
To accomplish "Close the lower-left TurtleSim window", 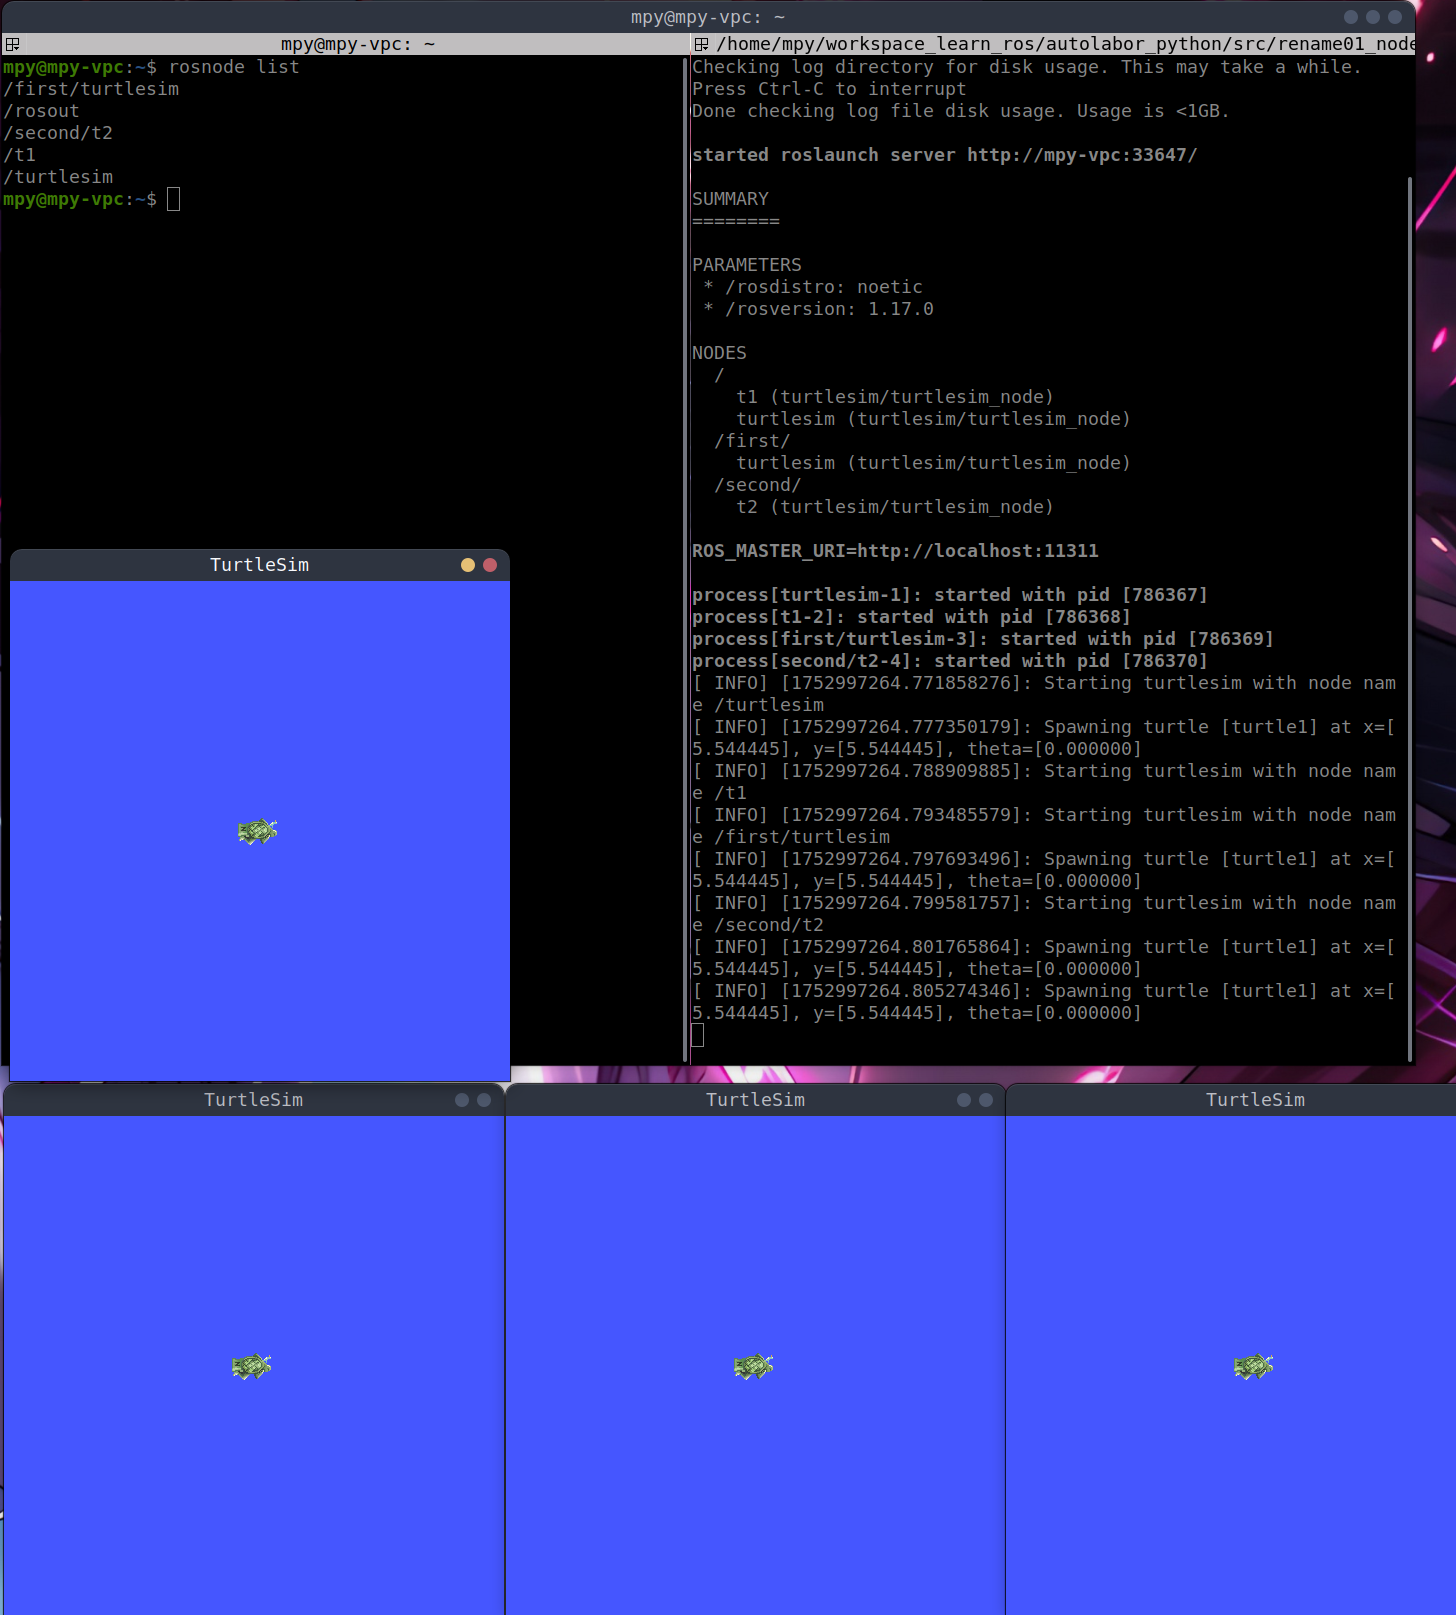I will pyautogui.click(x=484, y=1100).
